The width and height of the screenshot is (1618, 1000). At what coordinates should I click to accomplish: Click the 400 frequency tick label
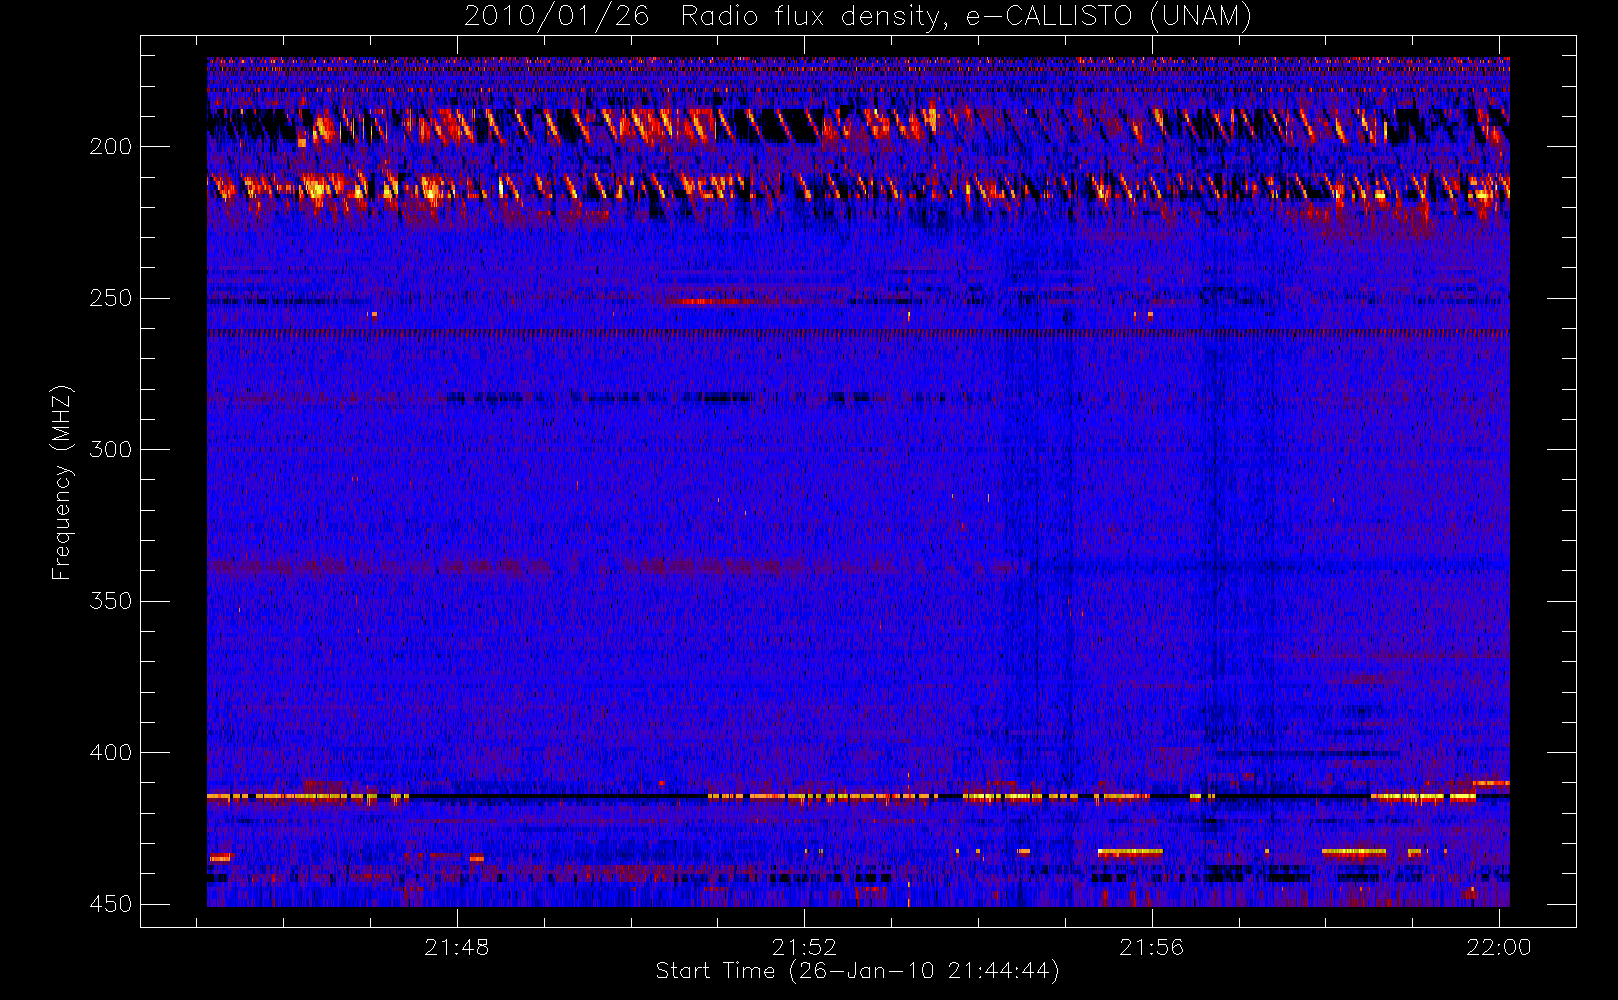110,753
